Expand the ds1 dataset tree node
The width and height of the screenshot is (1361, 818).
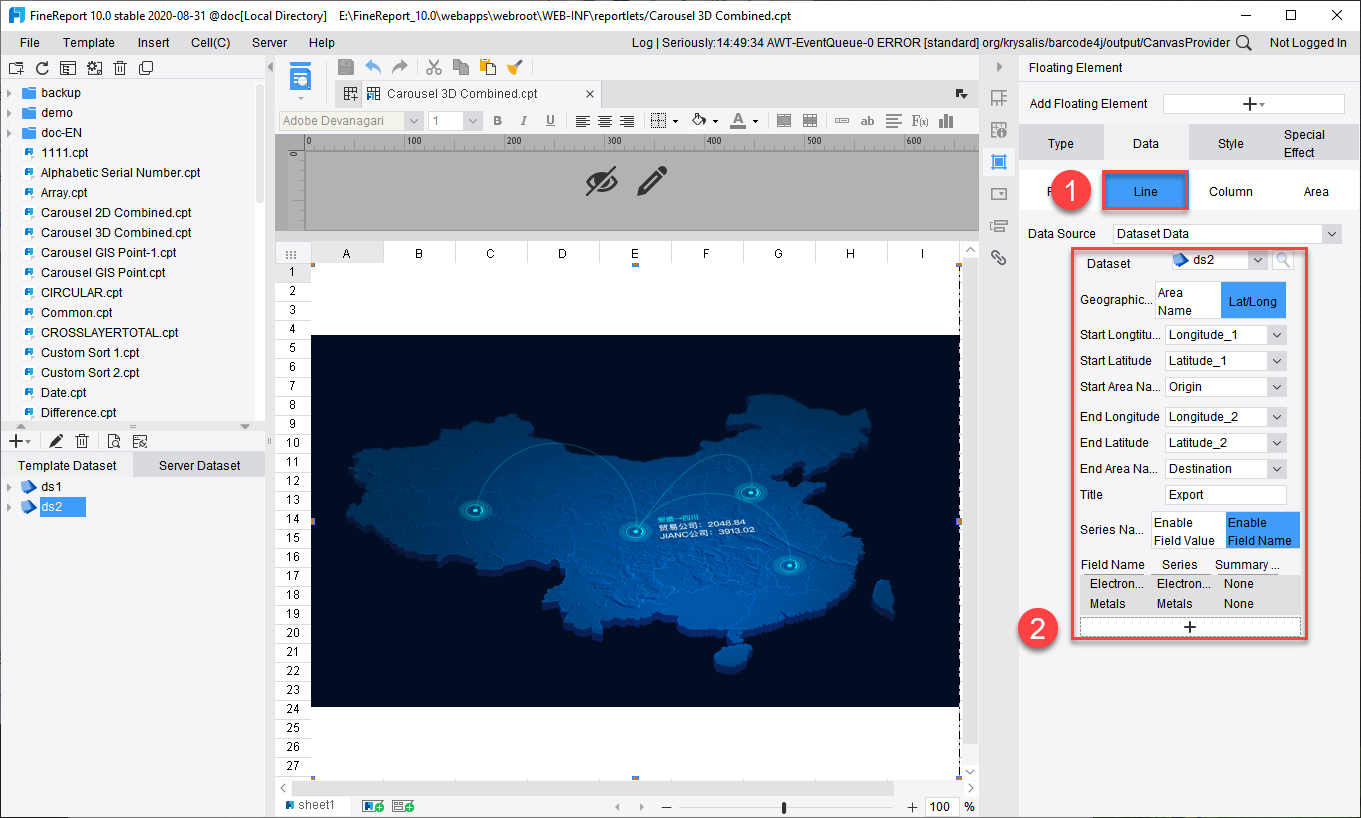(x=10, y=487)
